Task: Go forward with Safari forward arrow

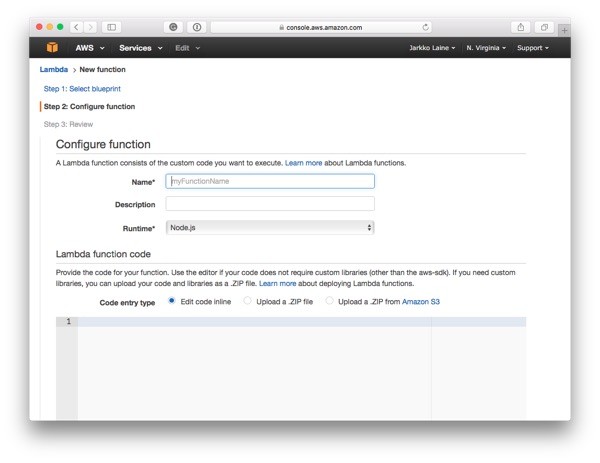Action: (90, 27)
